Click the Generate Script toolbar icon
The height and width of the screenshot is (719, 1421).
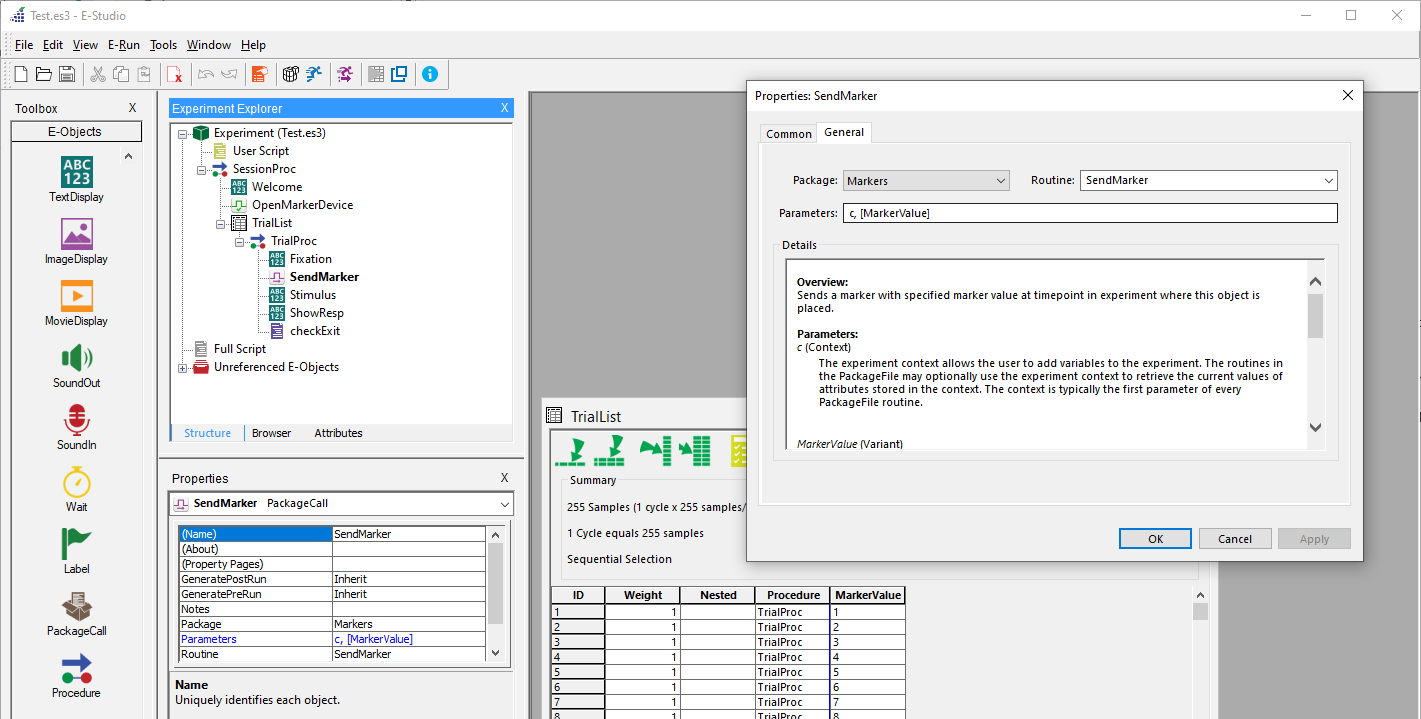pyautogui.click(x=259, y=73)
